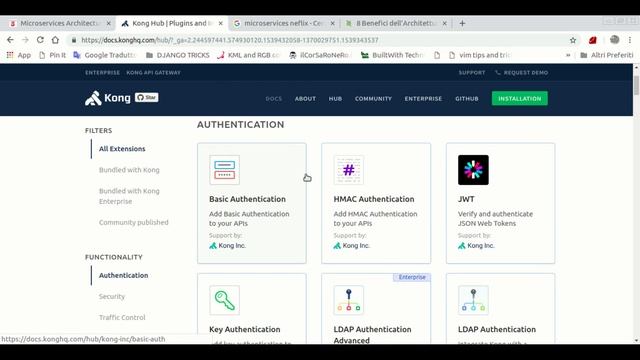This screenshot has height=360, width=640.
Task: Click the REQUEST DEMO link
Action: (x=522, y=73)
